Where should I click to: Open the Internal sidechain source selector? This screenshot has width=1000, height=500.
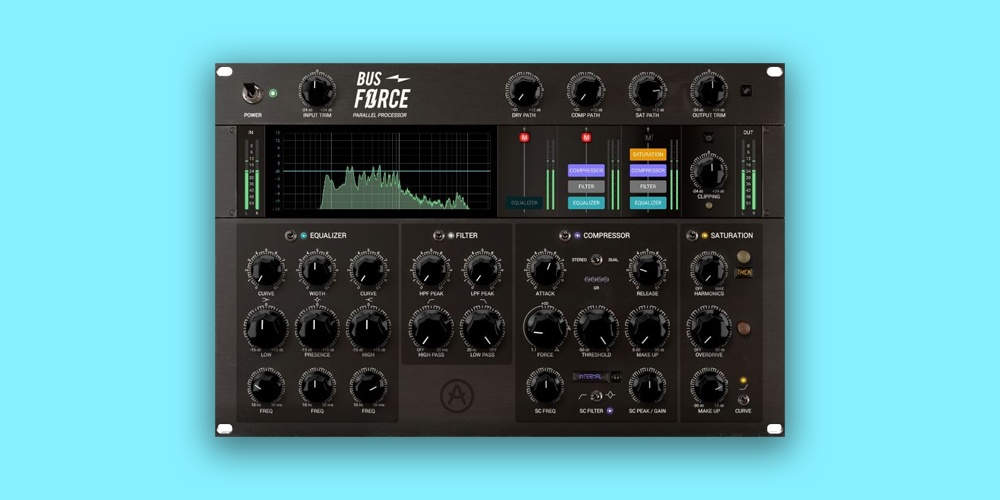click(x=590, y=376)
